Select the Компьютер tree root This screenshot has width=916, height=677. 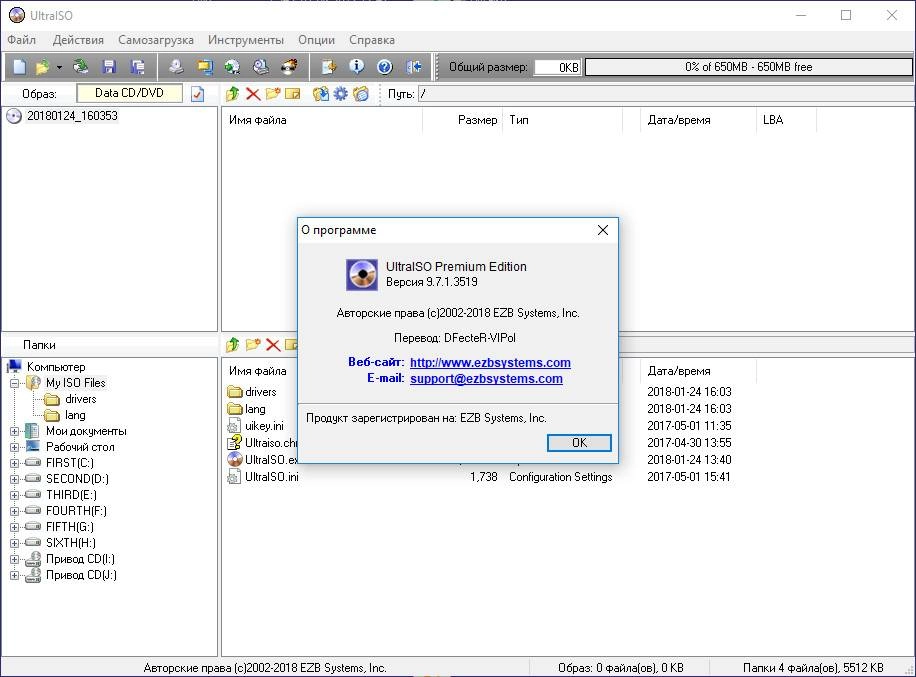56,367
